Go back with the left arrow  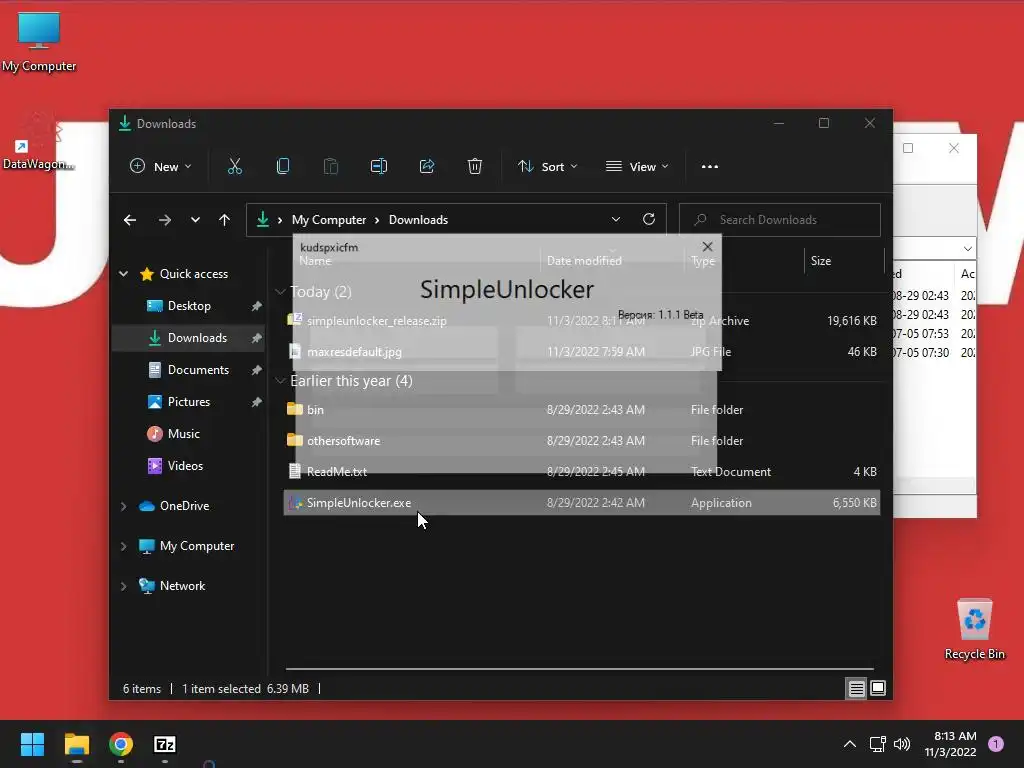(x=130, y=220)
